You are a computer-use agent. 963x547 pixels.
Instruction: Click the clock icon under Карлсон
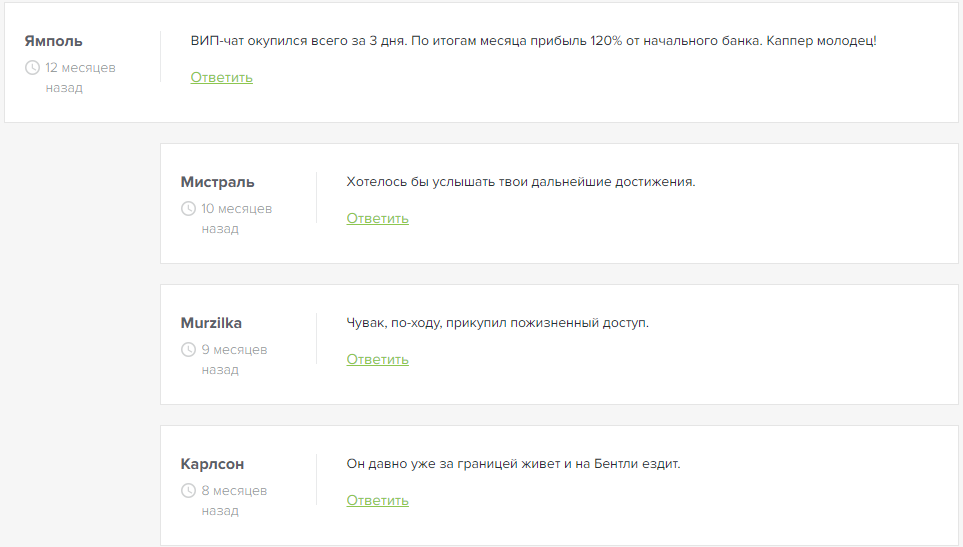pyautogui.click(x=188, y=491)
